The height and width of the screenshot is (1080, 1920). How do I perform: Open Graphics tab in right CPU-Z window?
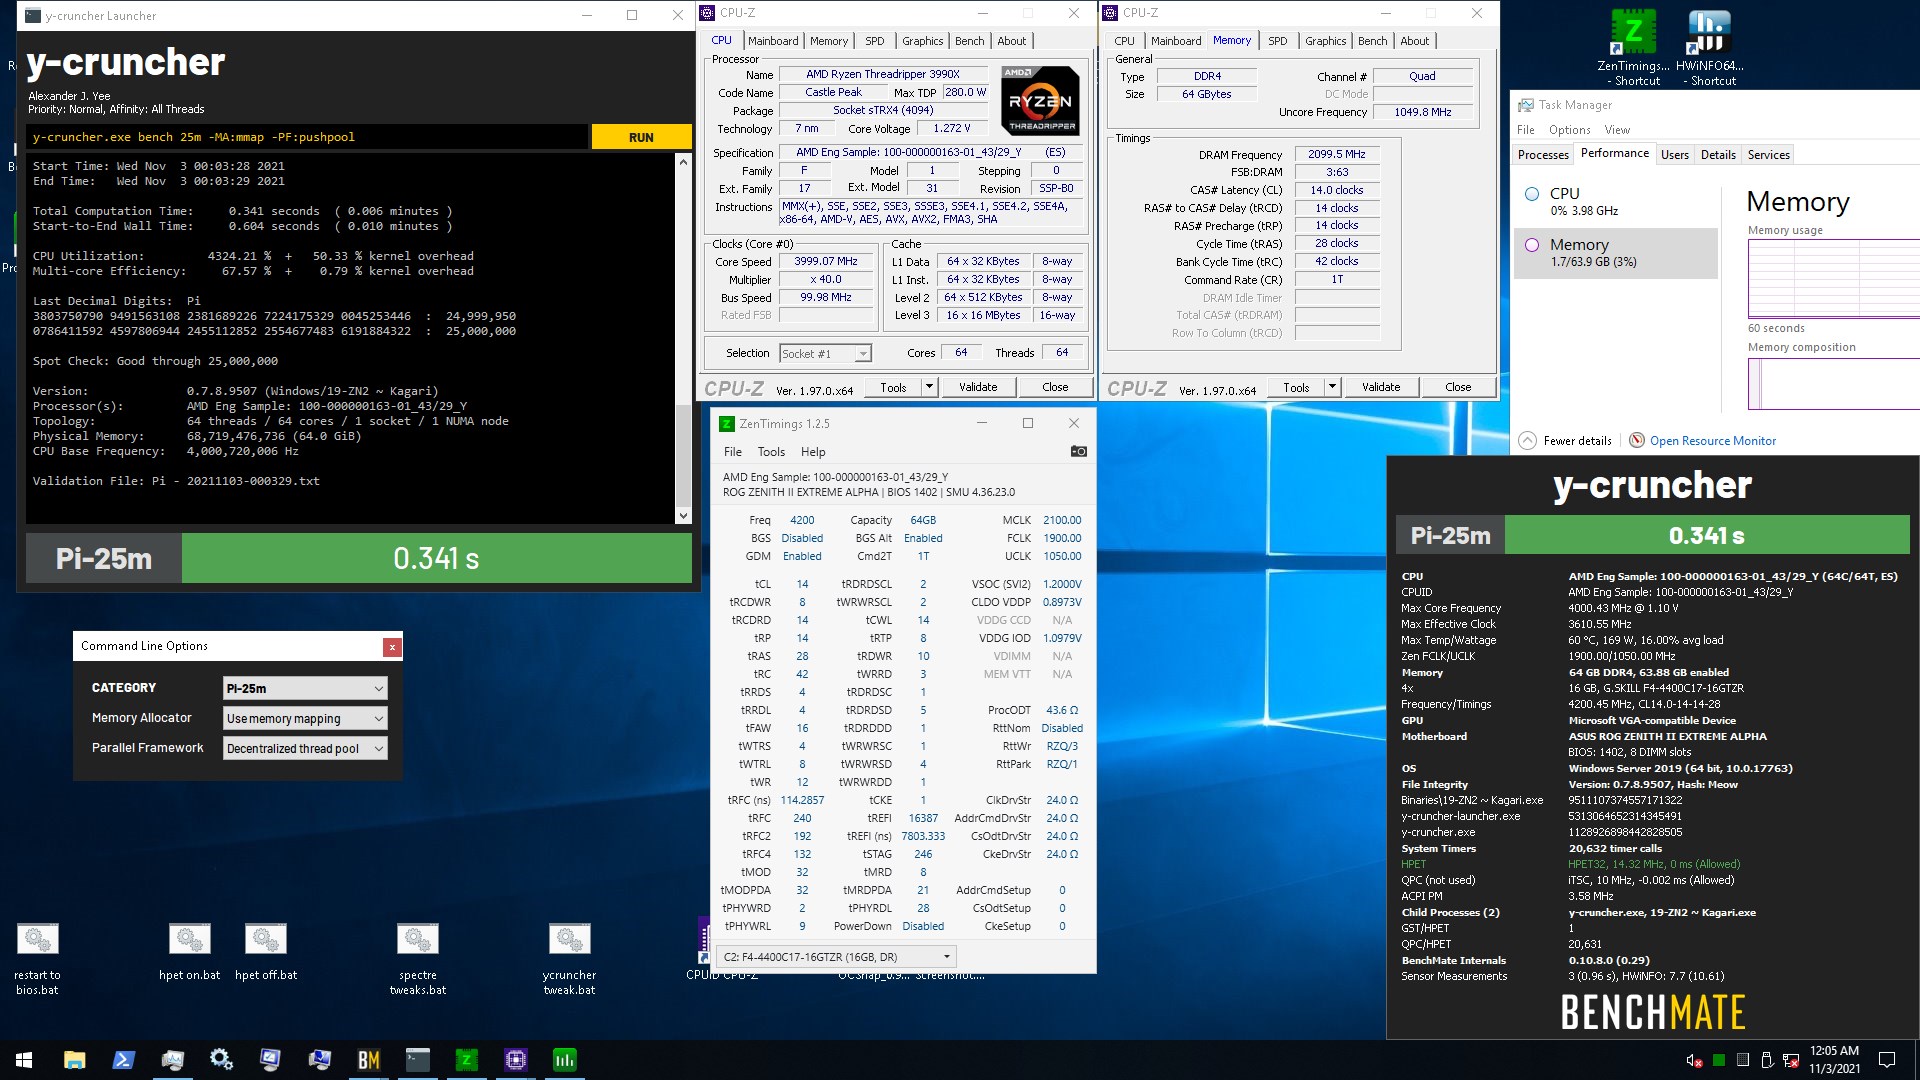(x=1325, y=41)
